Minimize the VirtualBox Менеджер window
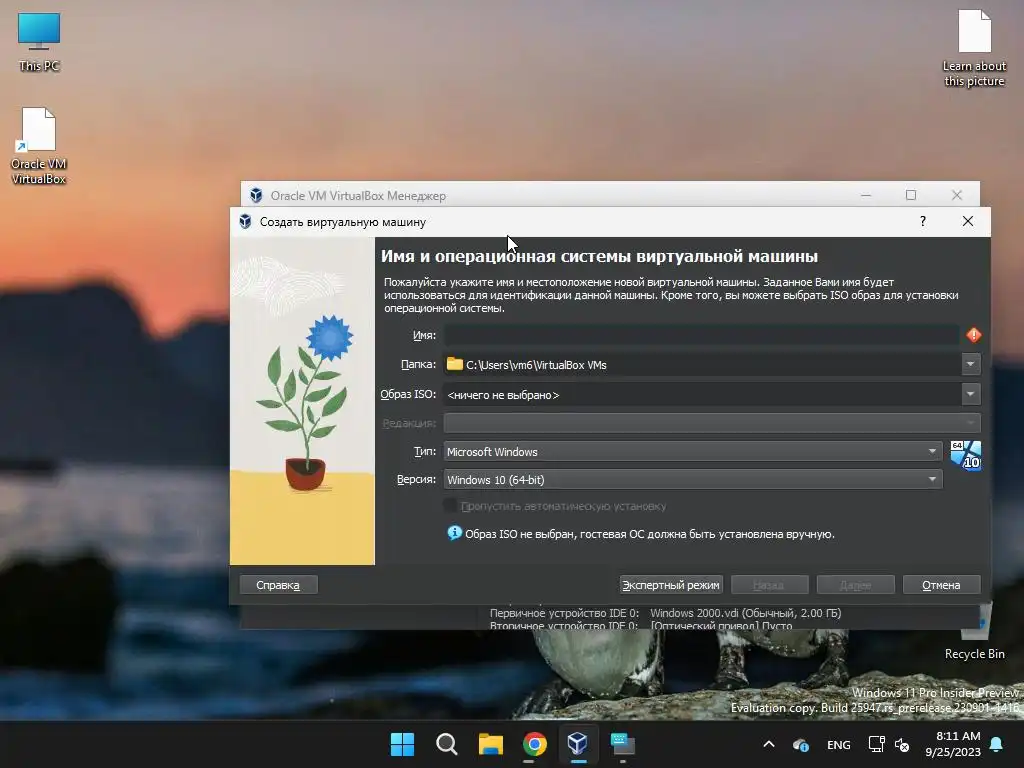1024x768 pixels. (x=866, y=195)
